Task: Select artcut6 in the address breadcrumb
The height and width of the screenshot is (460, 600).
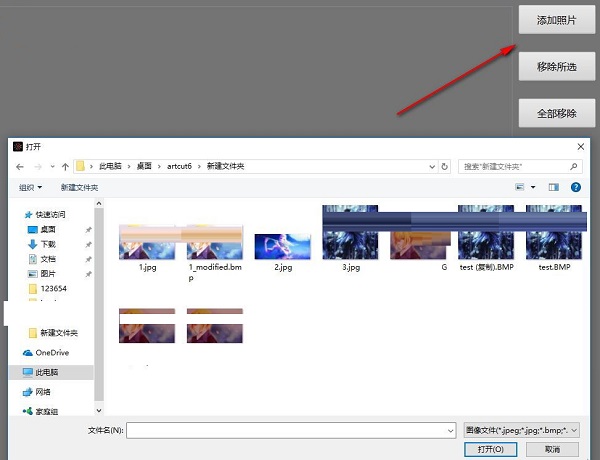Action: pos(179,166)
